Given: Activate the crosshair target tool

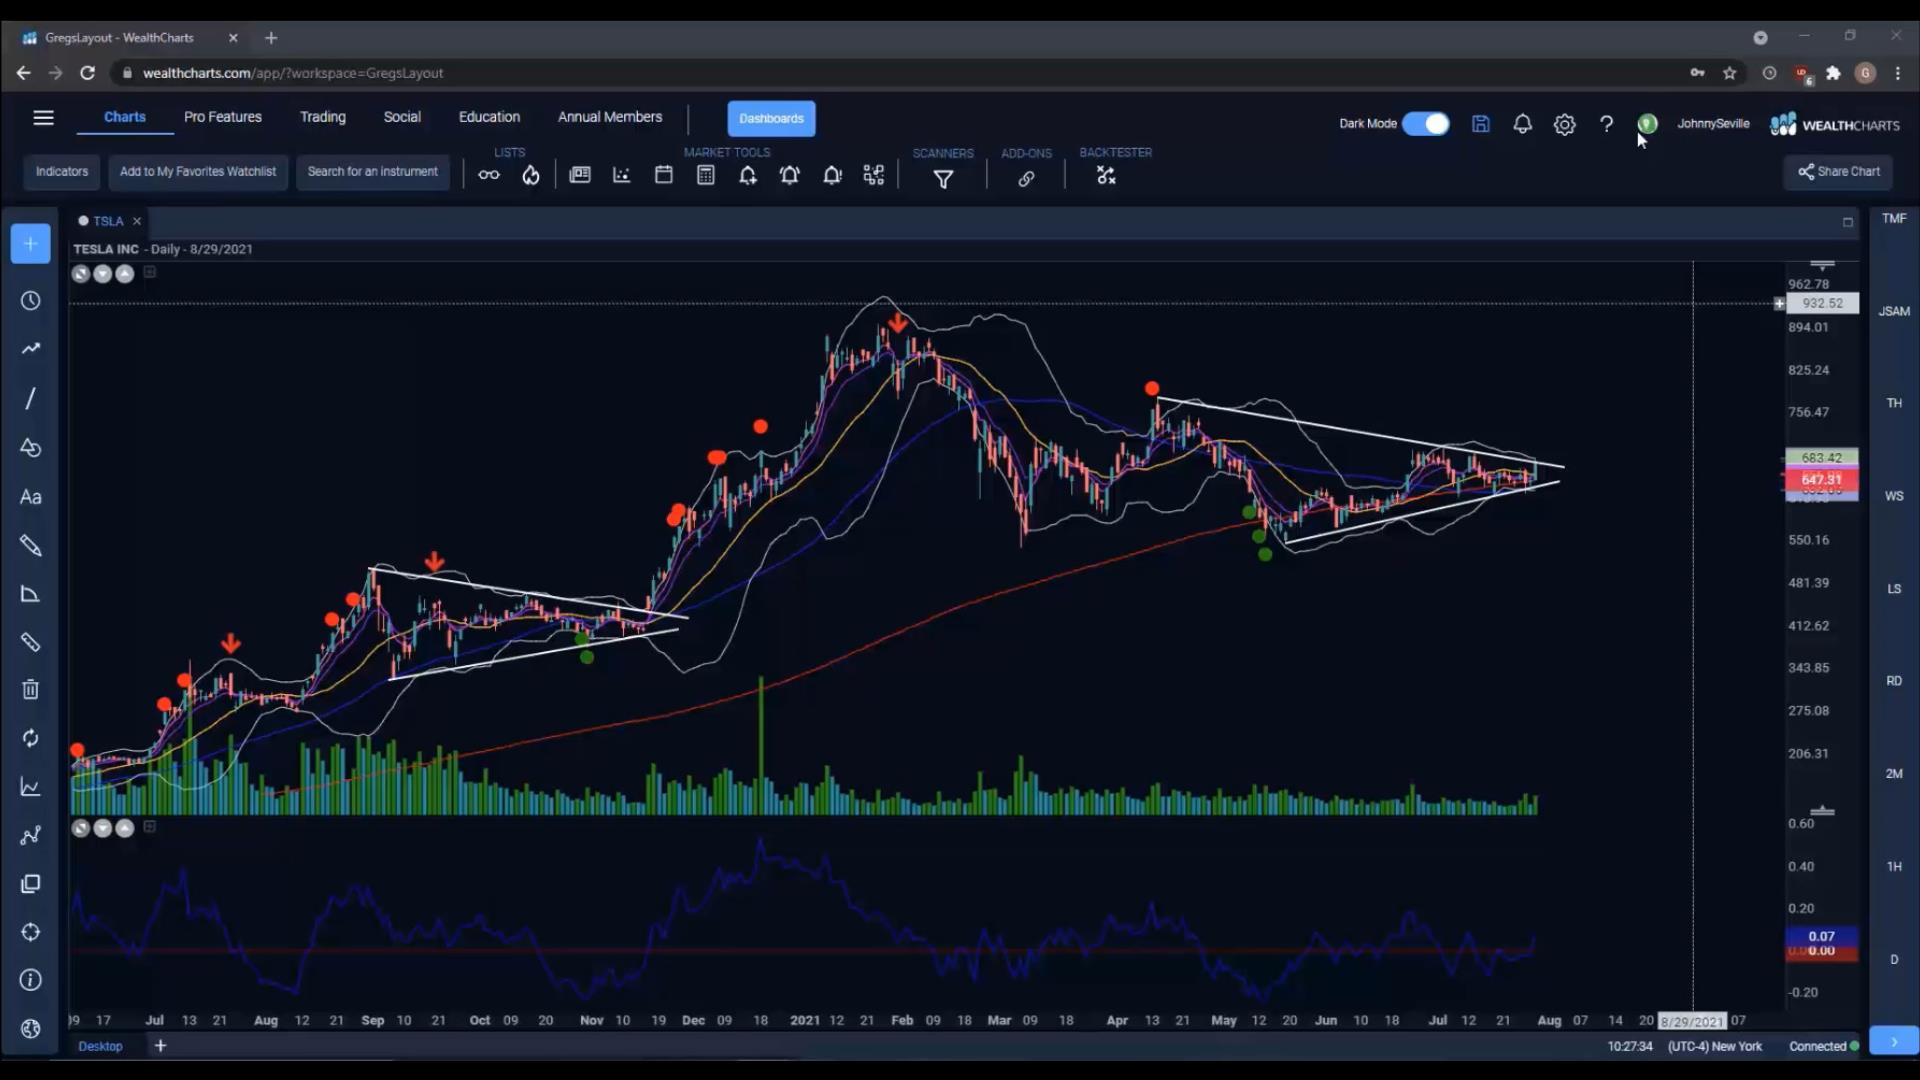Looking at the screenshot, I should tap(31, 932).
